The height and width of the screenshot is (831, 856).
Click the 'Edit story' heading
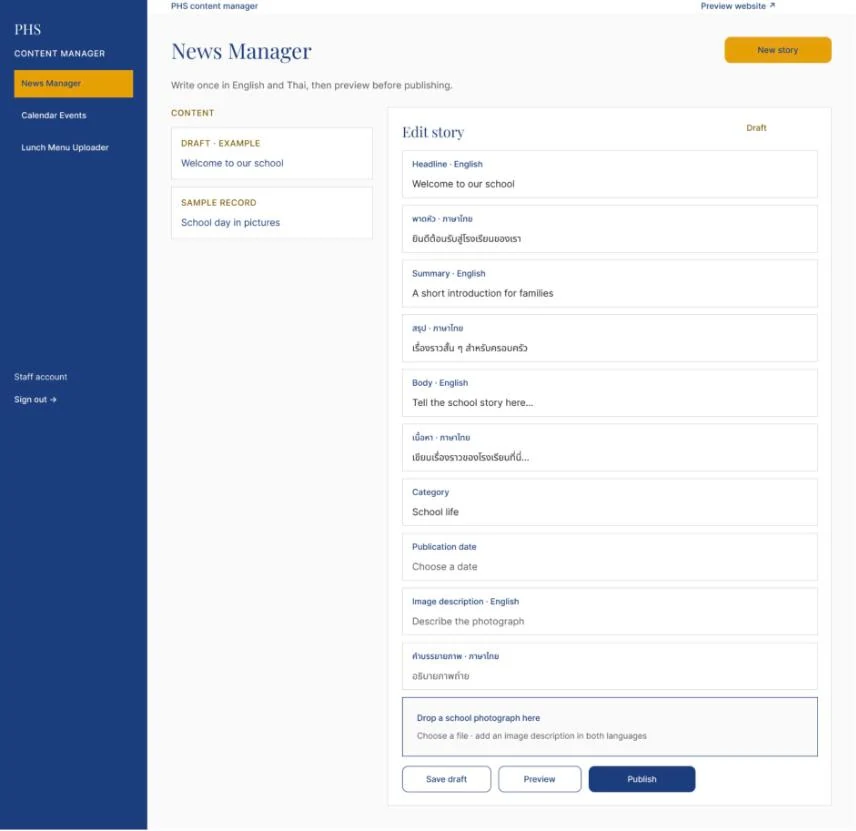point(433,132)
